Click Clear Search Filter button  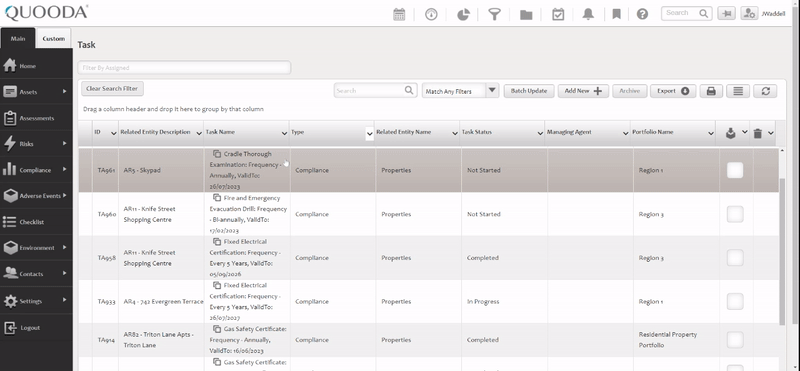[112, 88]
